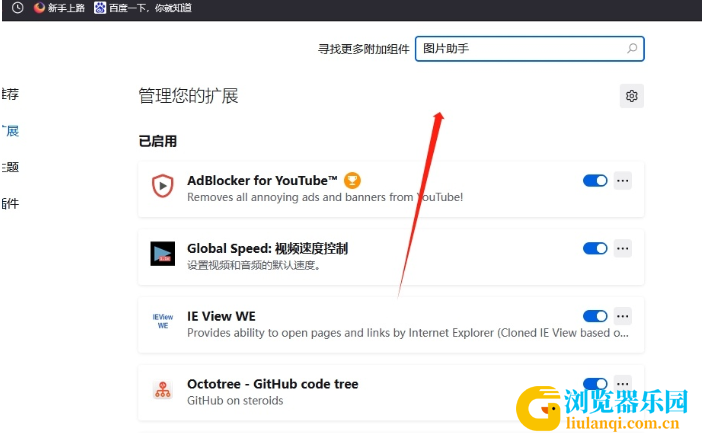Select the 扩展 sidebar category

tap(10, 131)
